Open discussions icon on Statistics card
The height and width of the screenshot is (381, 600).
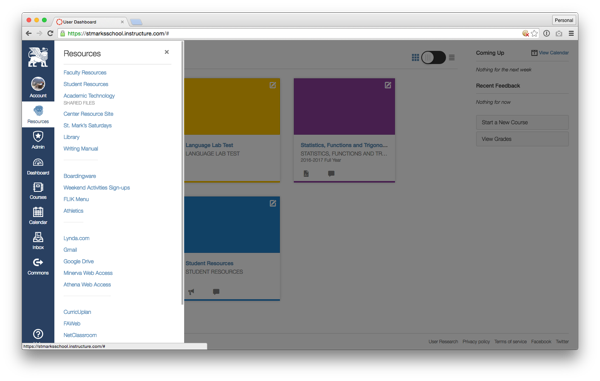(331, 174)
